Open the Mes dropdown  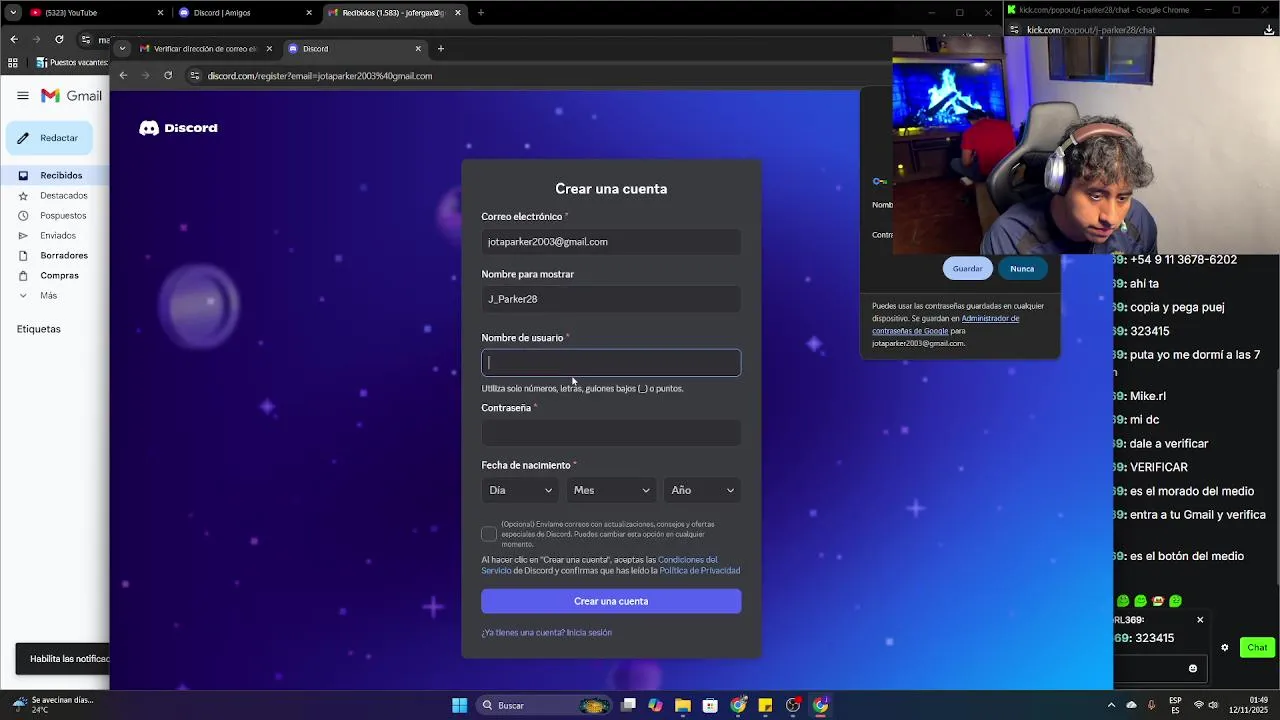click(611, 490)
